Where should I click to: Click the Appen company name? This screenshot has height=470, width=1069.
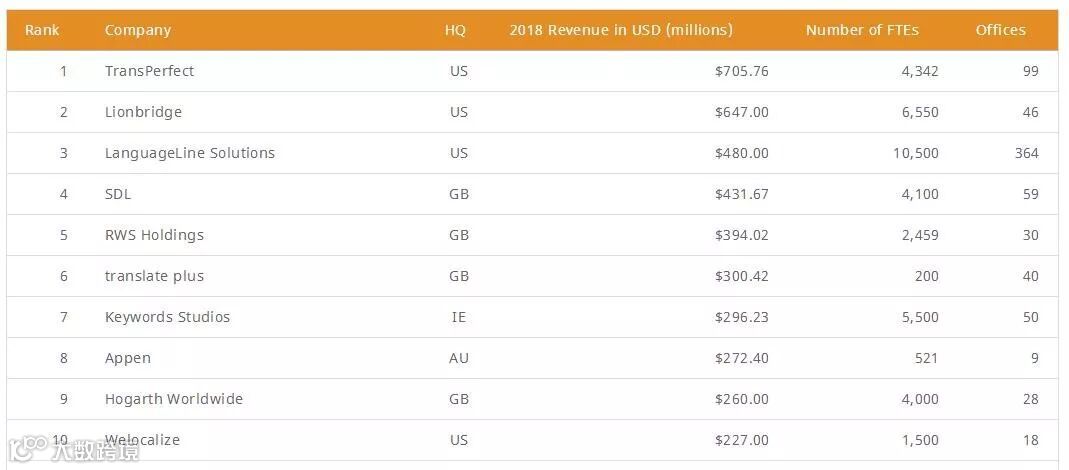pos(128,358)
